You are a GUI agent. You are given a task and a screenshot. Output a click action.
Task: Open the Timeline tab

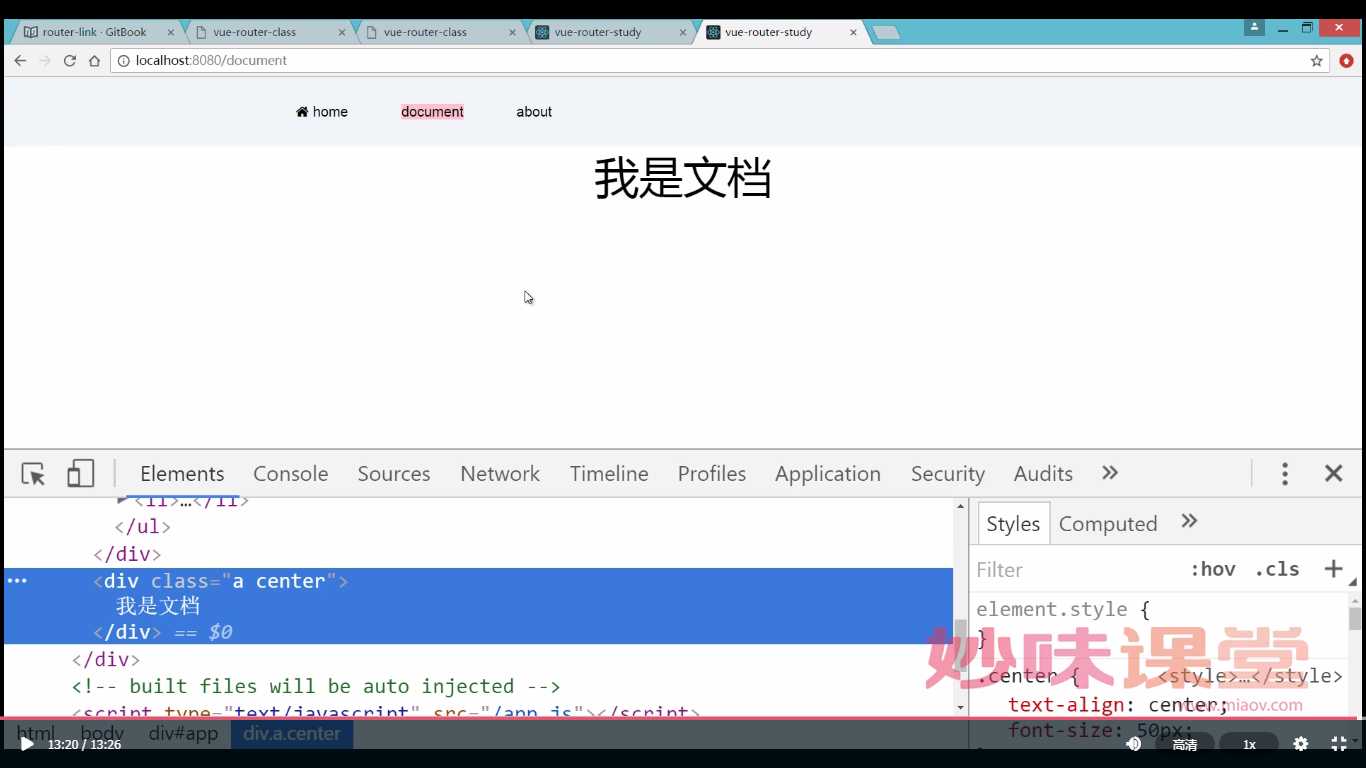click(x=609, y=474)
